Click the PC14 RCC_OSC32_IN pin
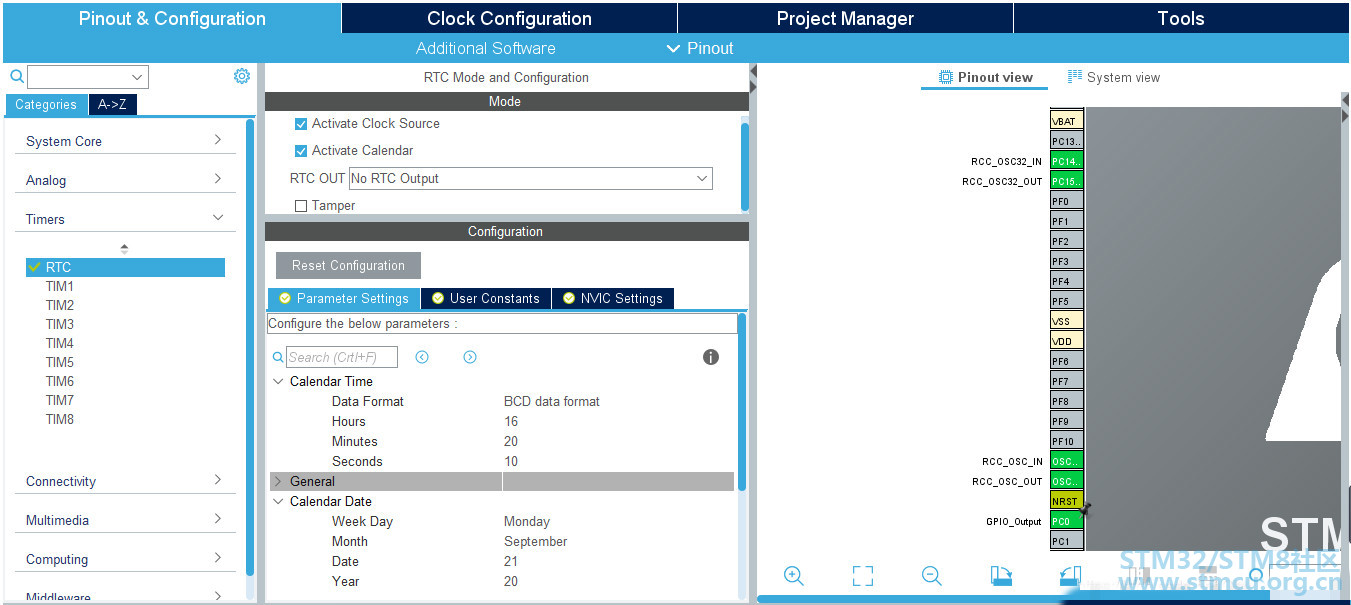Viewport: 1351px width, 605px height. [x=1067, y=161]
